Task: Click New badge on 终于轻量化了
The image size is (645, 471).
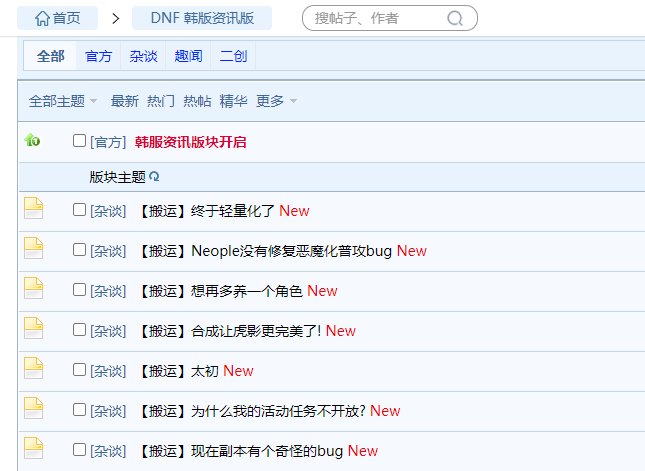Action: (294, 211)
